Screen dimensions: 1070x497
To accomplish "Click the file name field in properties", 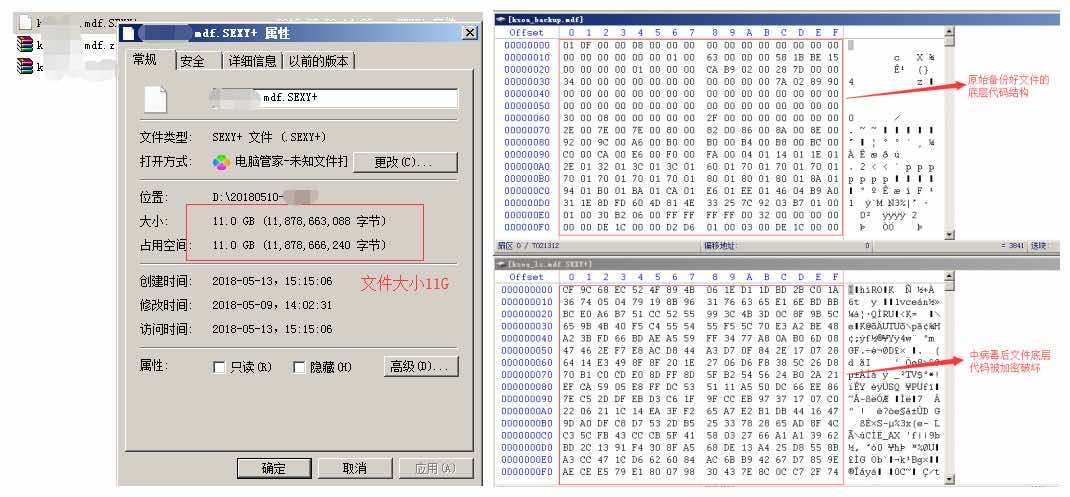I will (334, 98).
